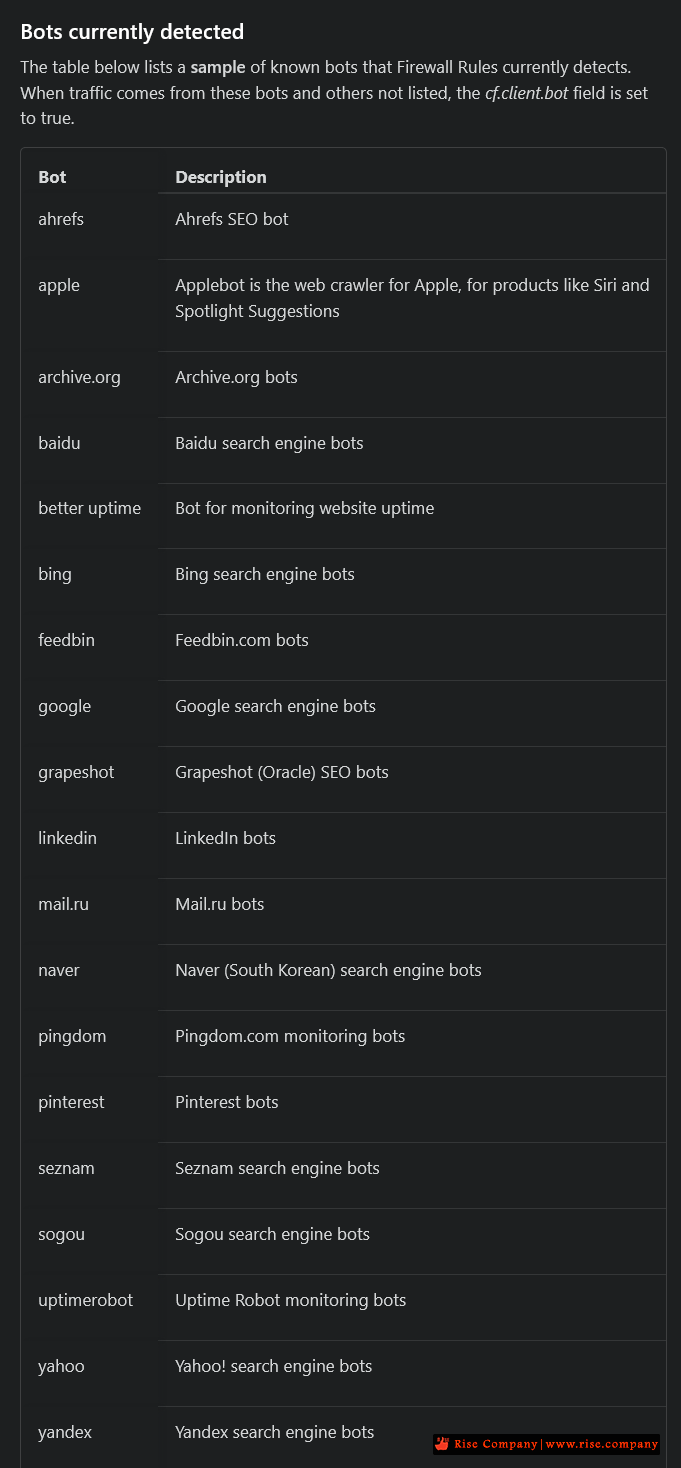Select Google search engine bots description
681x1468 pixels.
(x=276, y=706)
